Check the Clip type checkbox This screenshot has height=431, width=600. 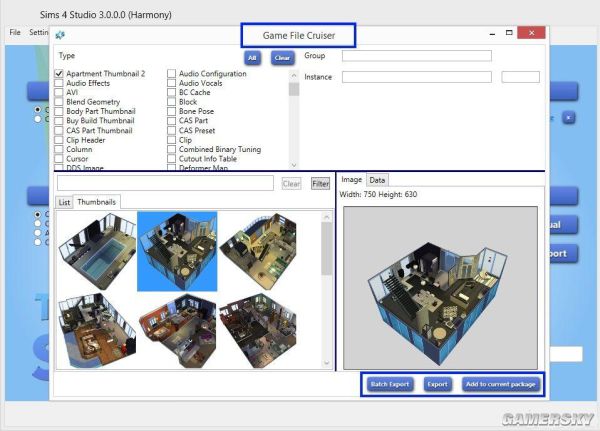[x=171, y=140]
